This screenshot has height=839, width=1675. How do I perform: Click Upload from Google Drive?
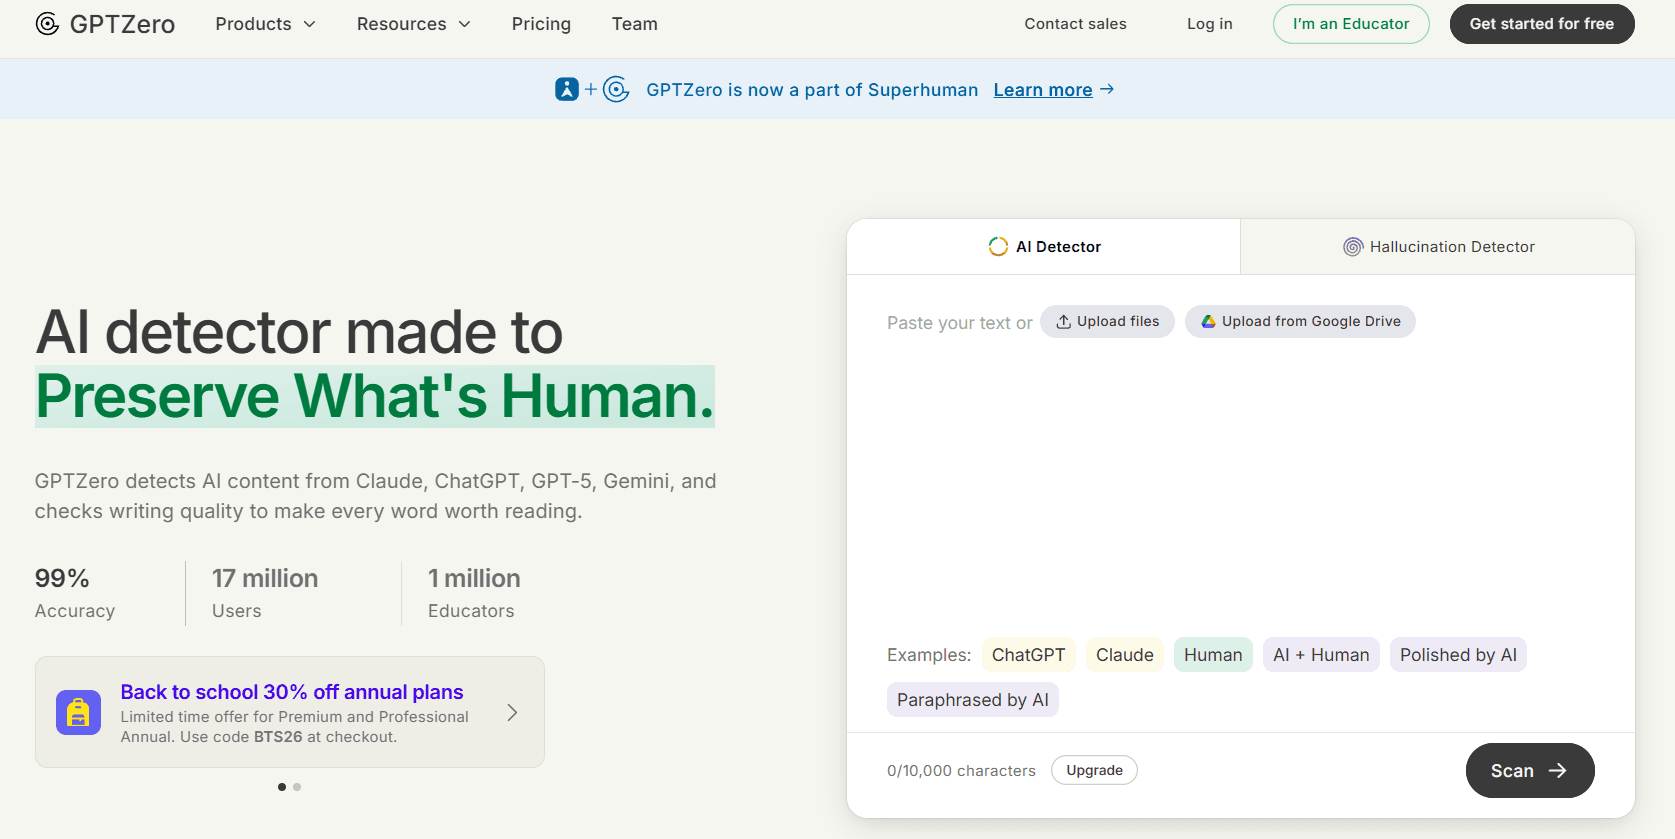pyautogui.click(x=1300, y=322)
